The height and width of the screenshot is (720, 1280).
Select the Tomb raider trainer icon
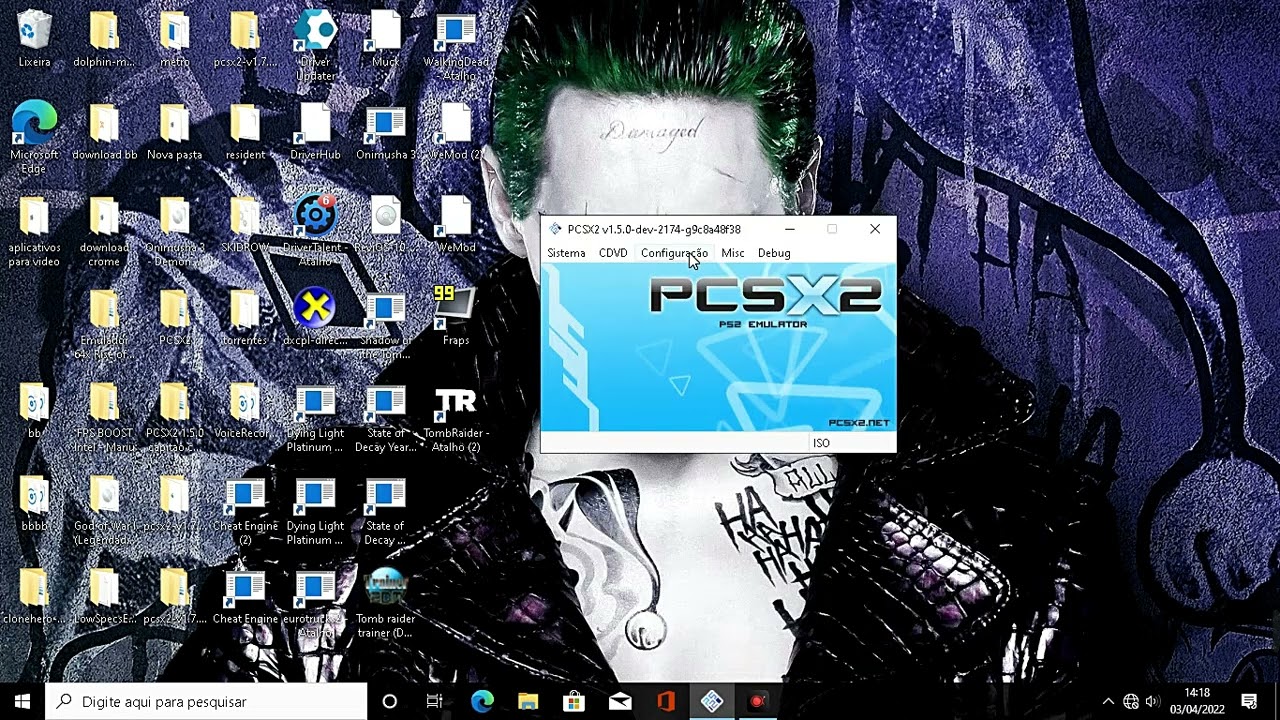(x=385, y=603)
